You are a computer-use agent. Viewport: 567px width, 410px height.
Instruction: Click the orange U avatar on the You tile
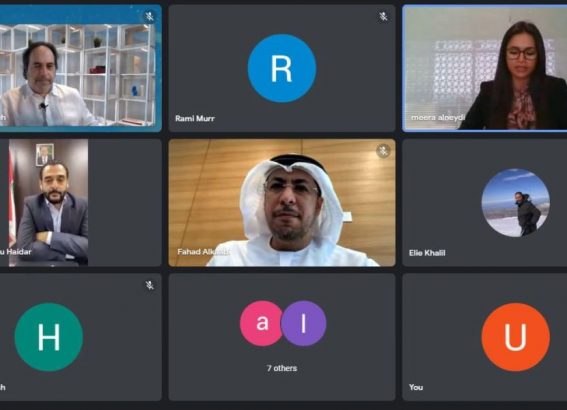515,337
